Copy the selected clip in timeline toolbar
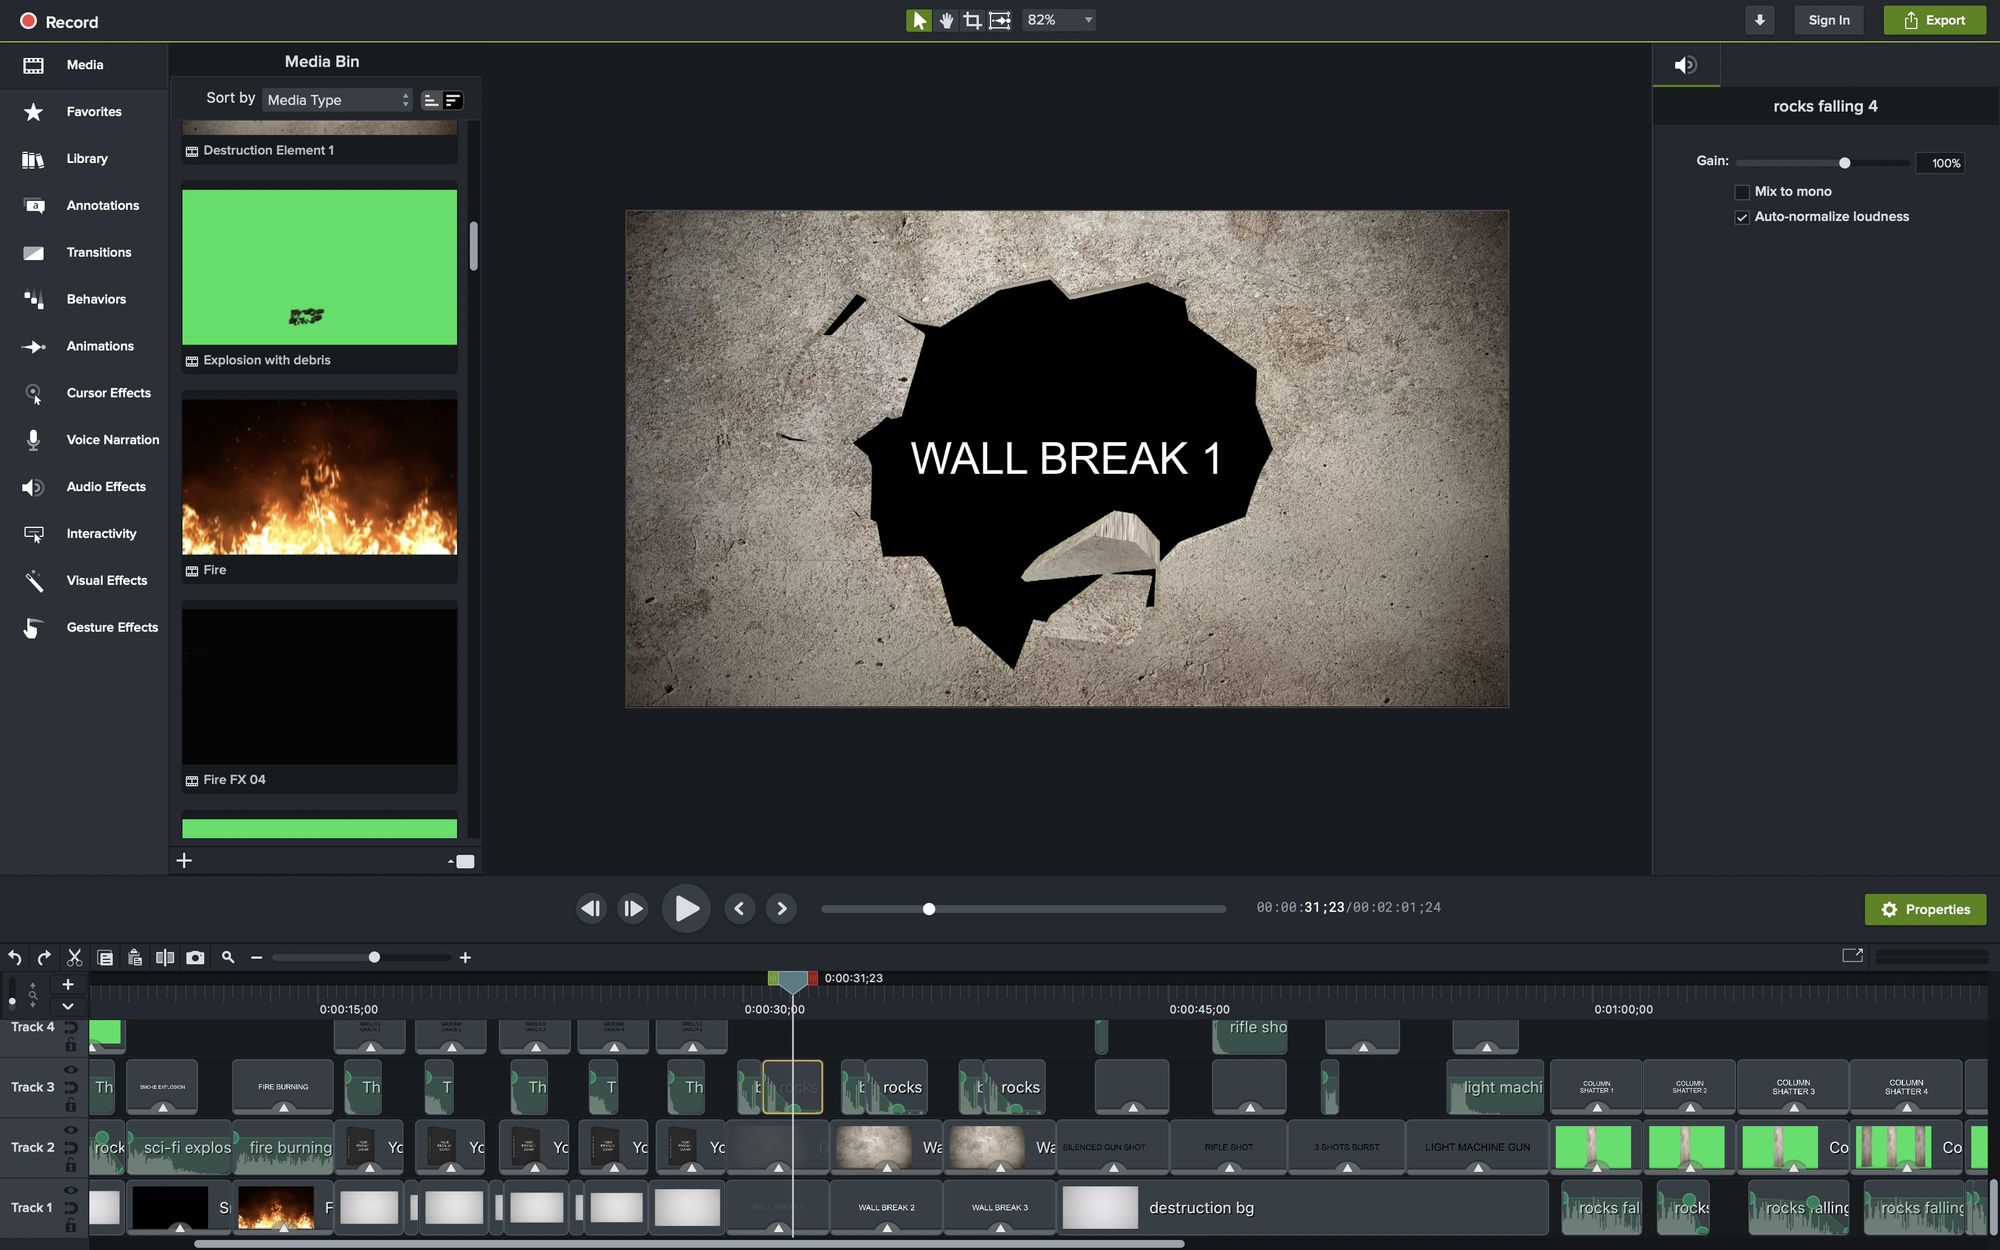 (x=105, y=957)
